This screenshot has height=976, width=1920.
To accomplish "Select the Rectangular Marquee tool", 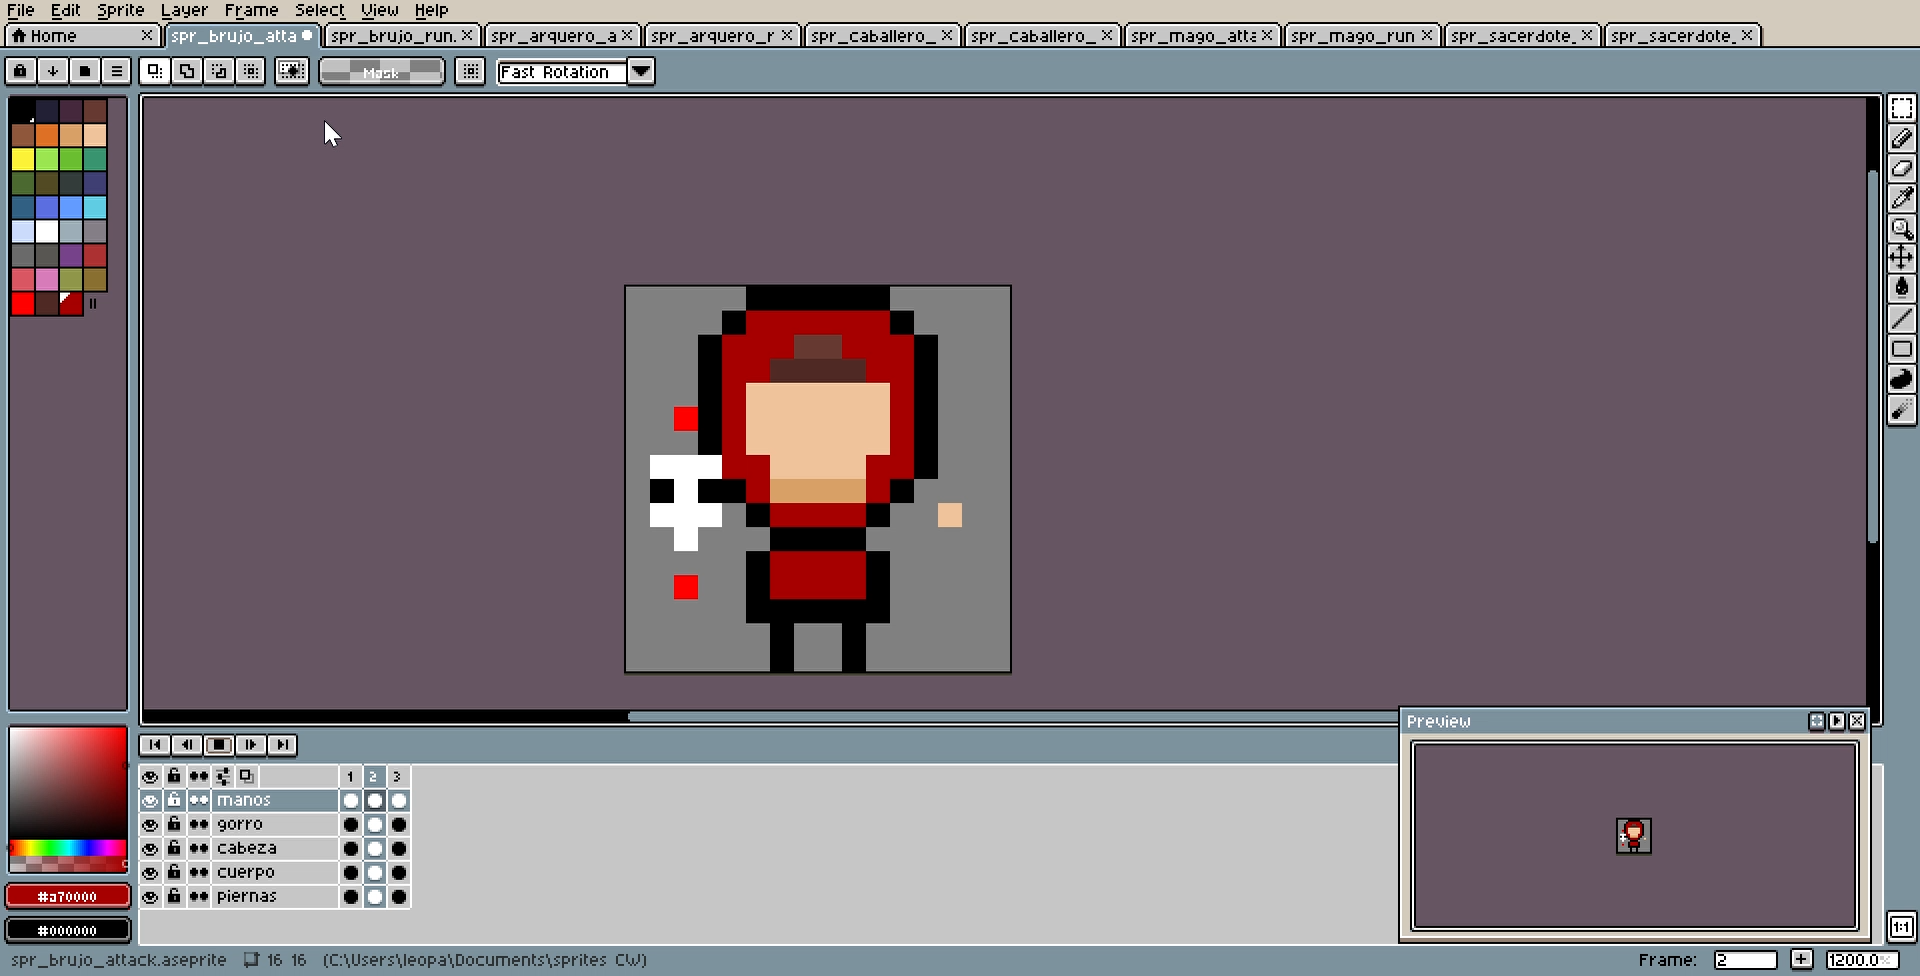I will tap(1901, 108).
